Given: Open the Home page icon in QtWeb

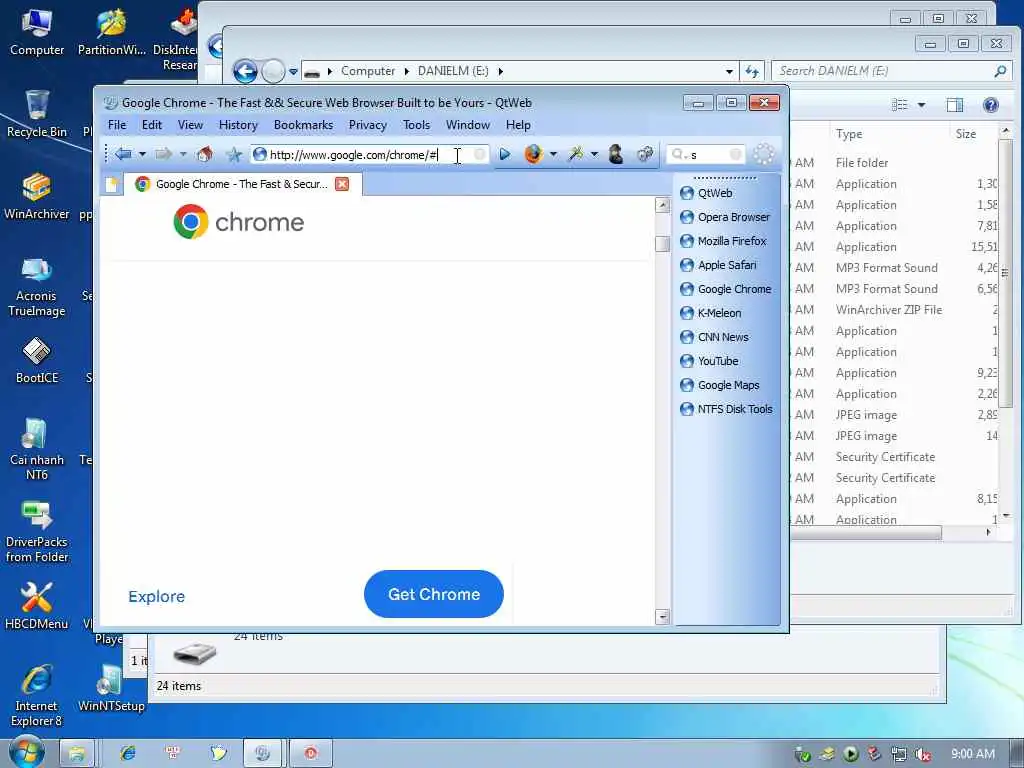Looking at the screenshot, I should click(204, 154).
